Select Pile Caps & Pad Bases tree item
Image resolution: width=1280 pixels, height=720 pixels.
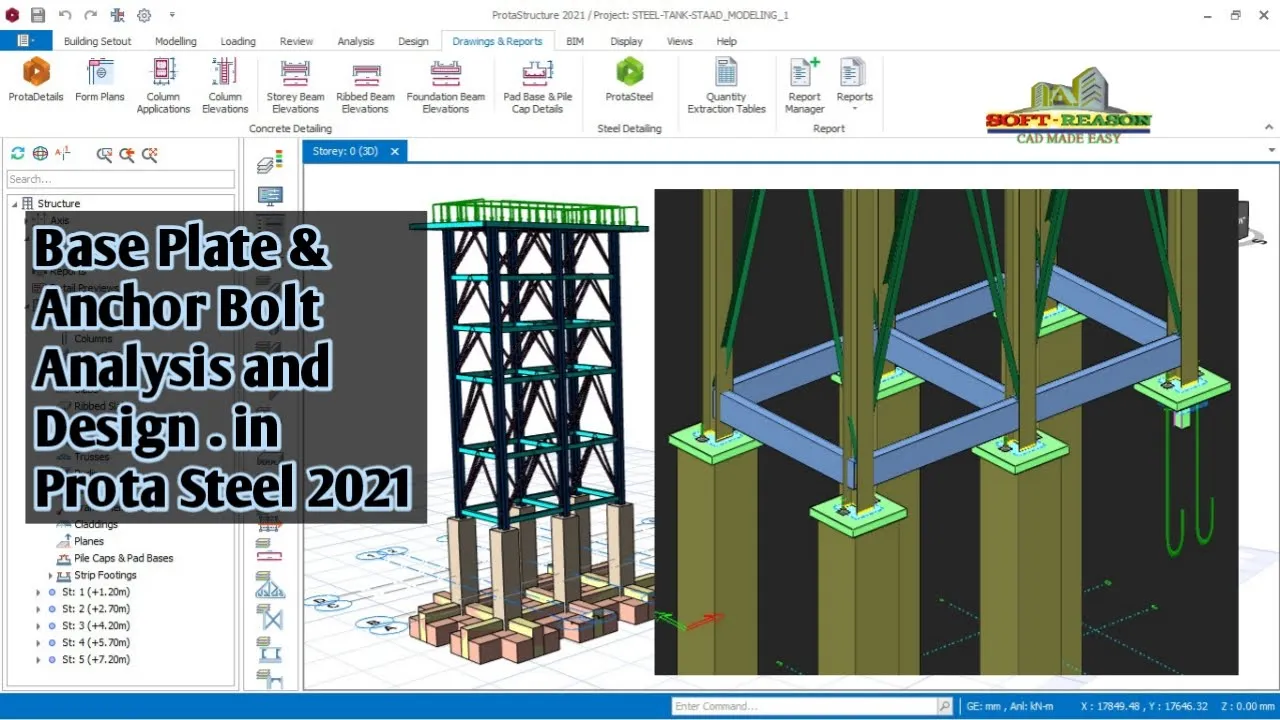tap(123, 558)
